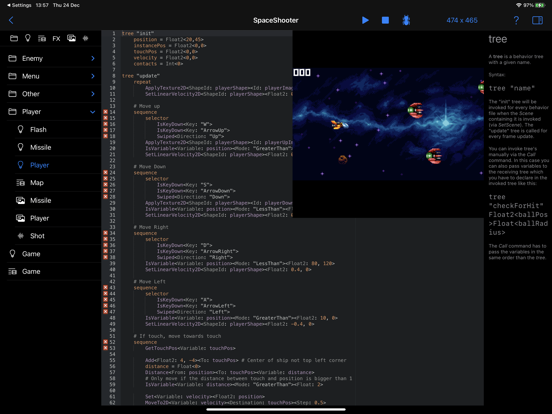Stop the running game
Viewport: 552px width, 414px height.
click(385, 20)
